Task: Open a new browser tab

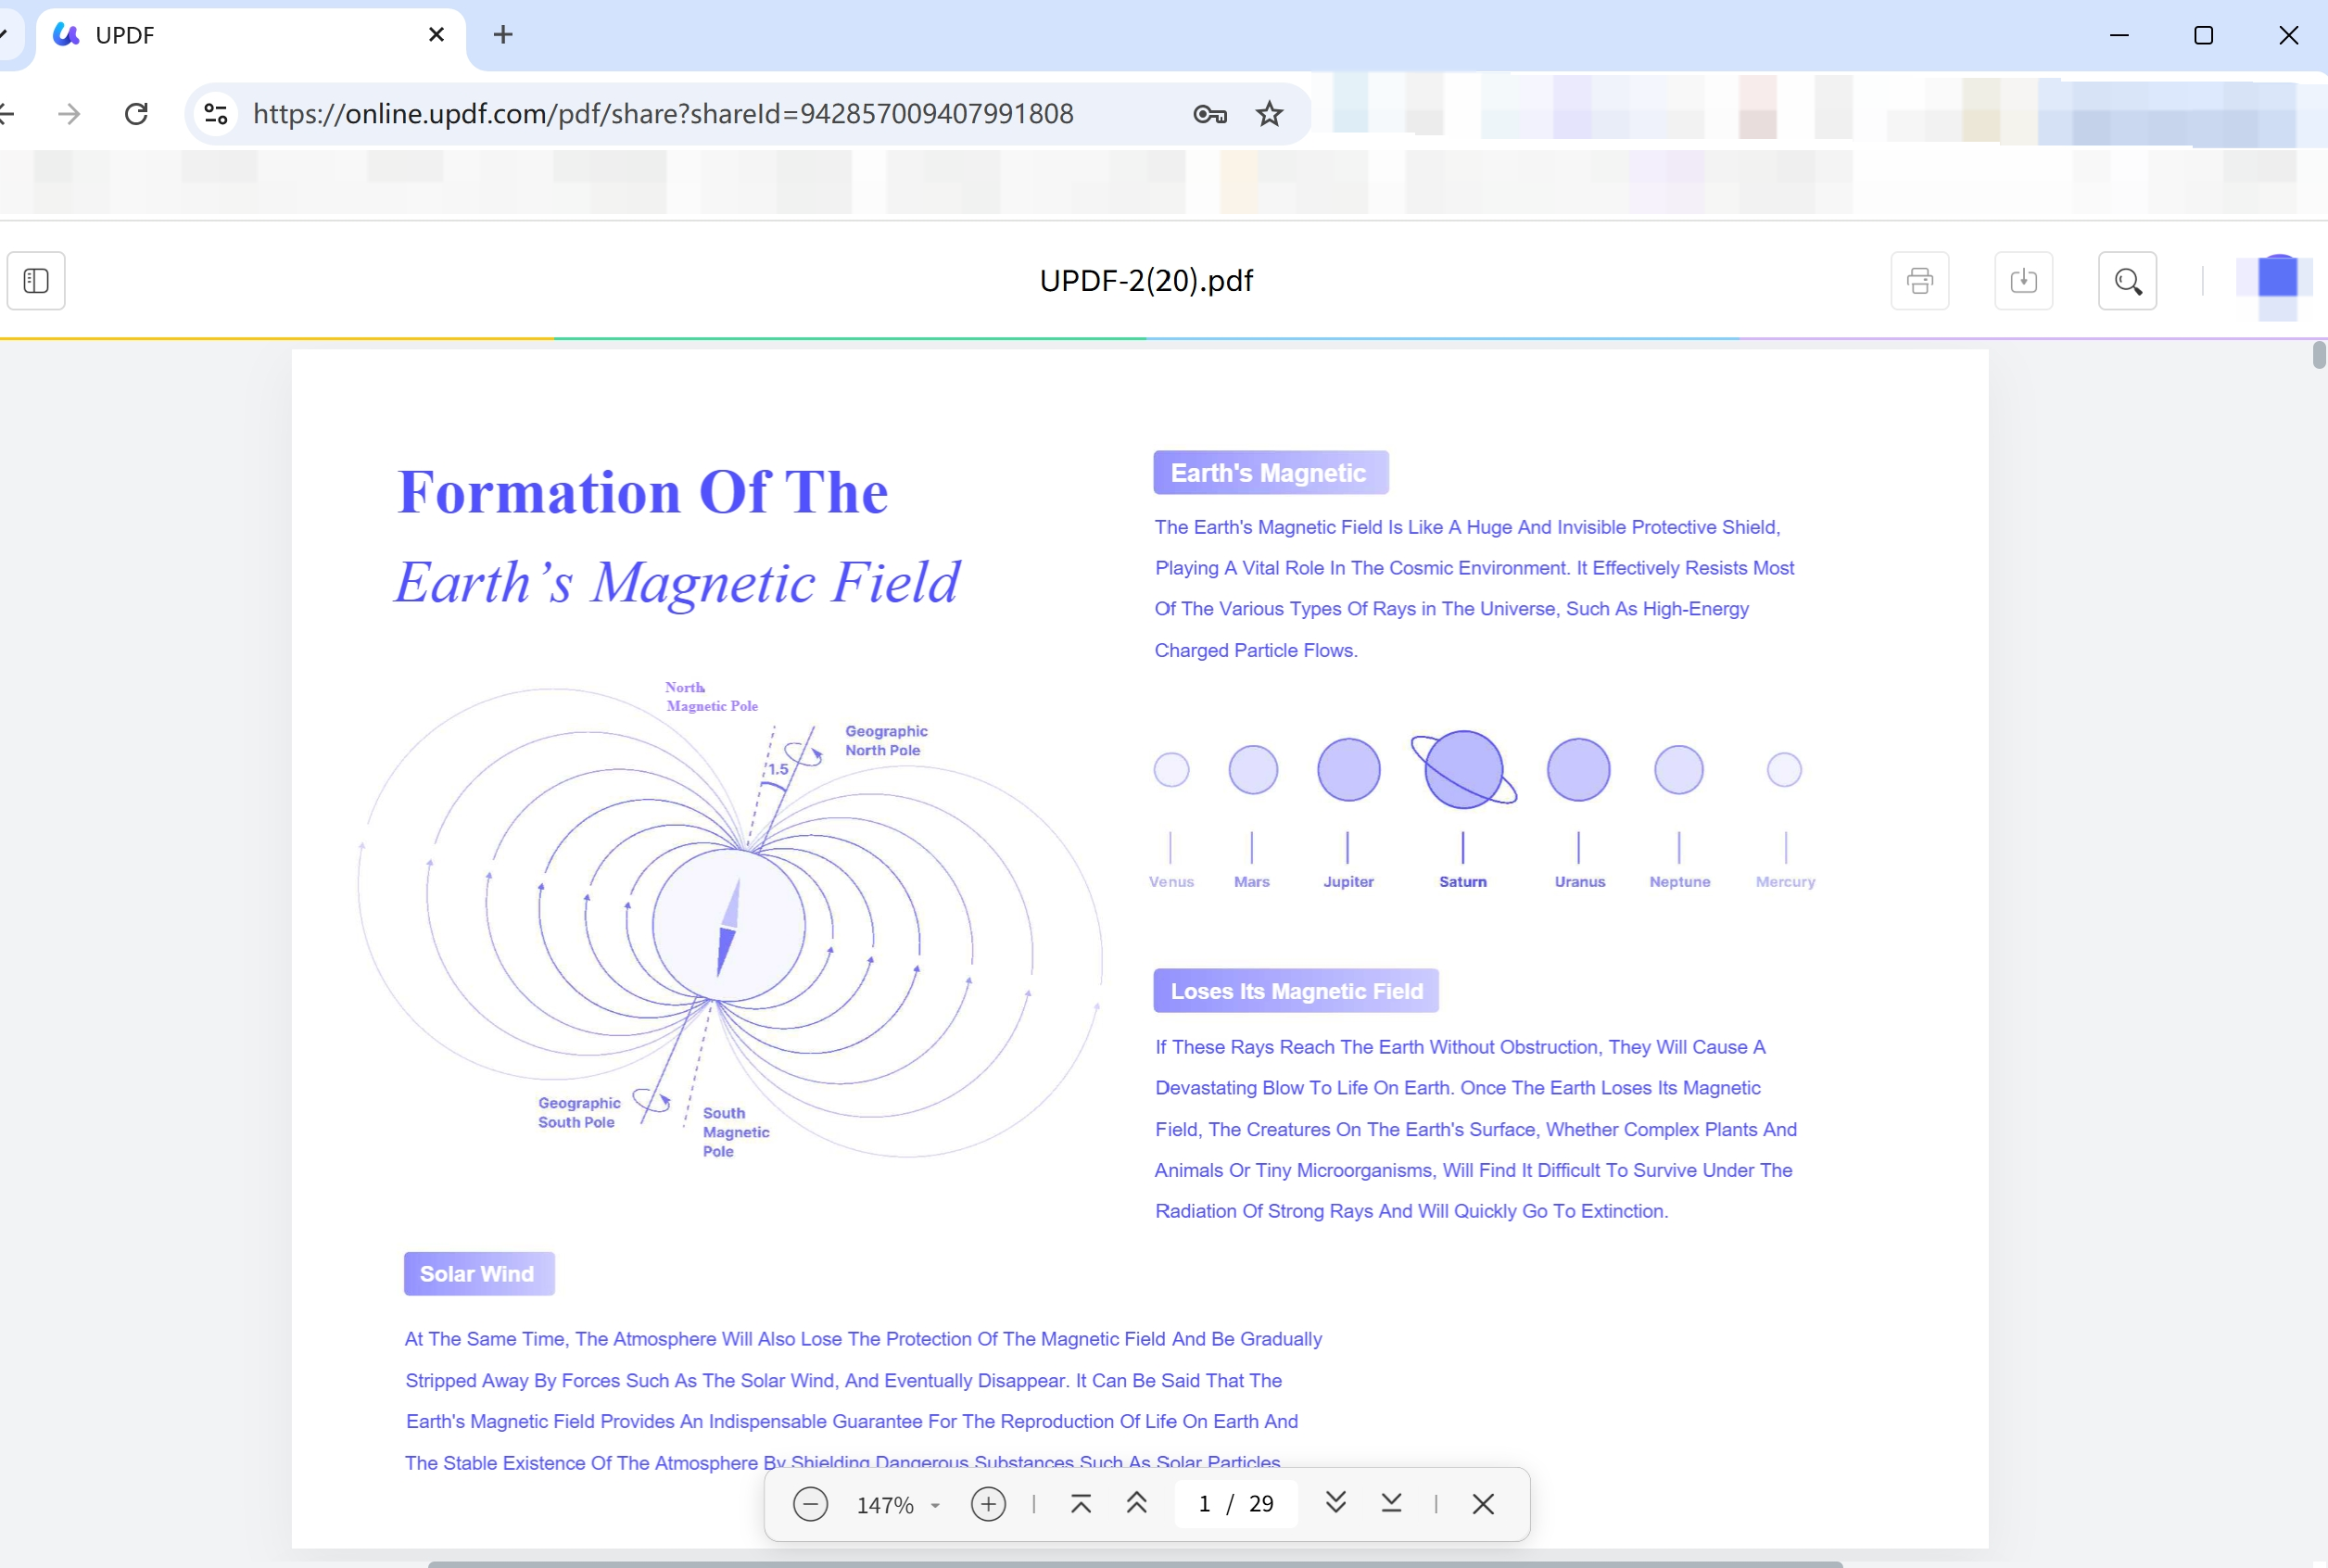Action: click(503, 35)
